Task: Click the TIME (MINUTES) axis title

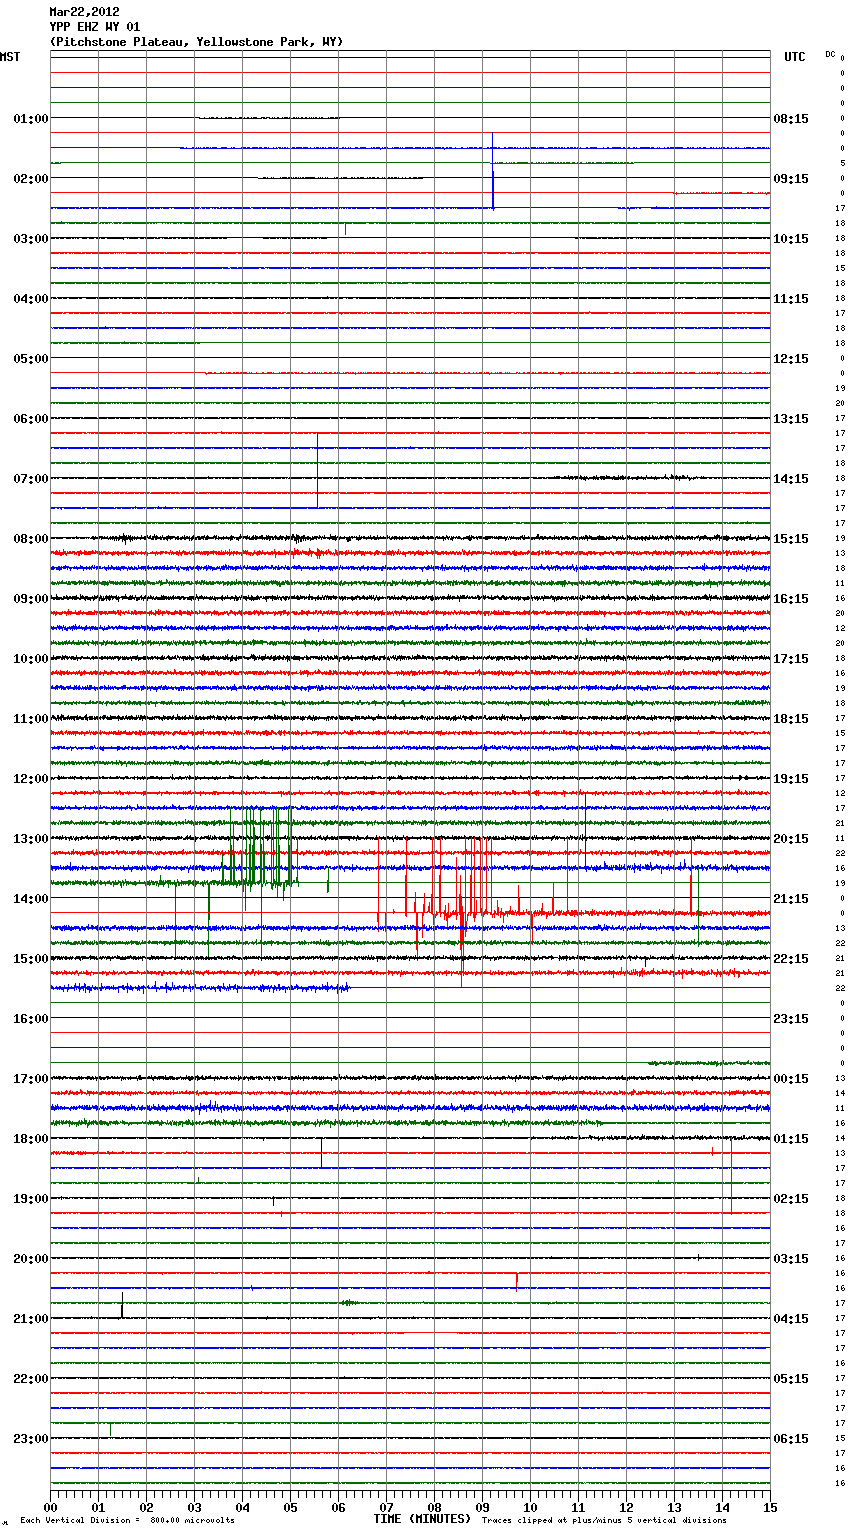Action: tap(422, 1519)
